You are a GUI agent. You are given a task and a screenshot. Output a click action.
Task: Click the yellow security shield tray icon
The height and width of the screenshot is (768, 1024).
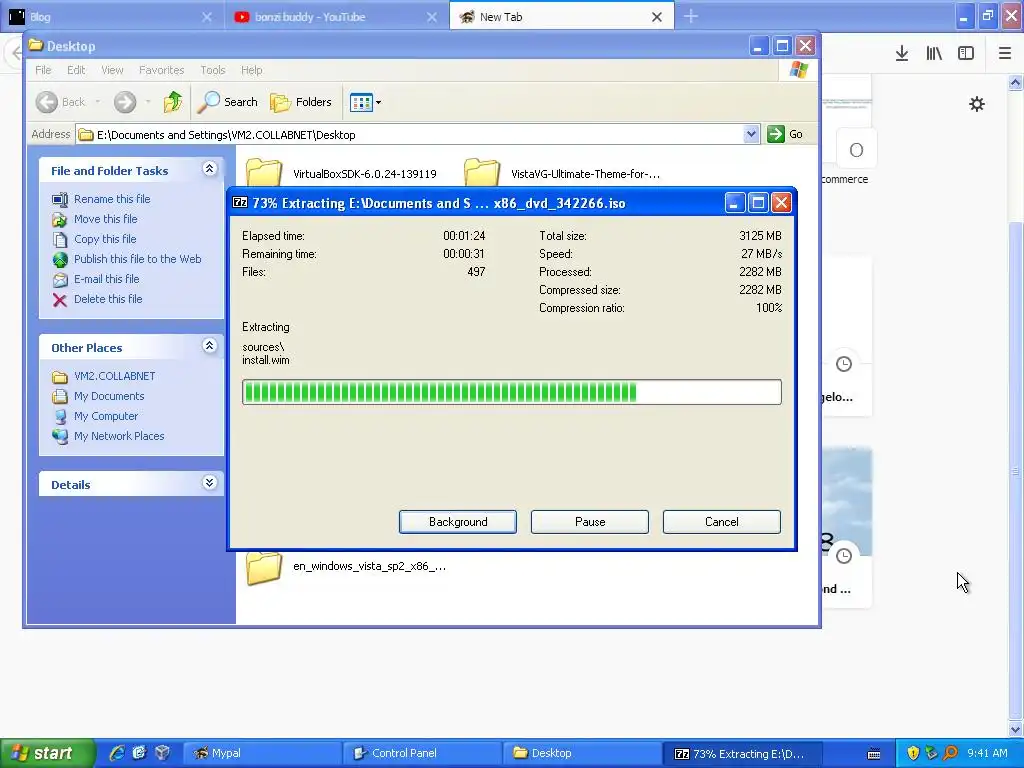coord(913,753)
